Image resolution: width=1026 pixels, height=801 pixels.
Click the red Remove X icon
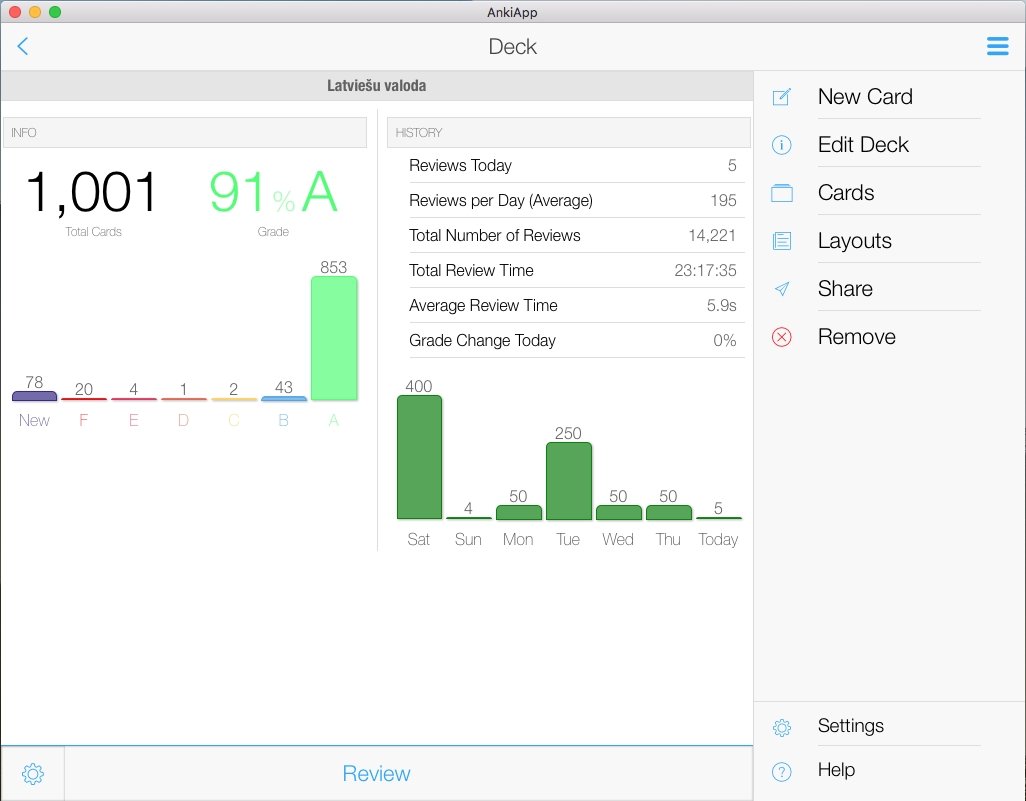click(x=782, y=337)
